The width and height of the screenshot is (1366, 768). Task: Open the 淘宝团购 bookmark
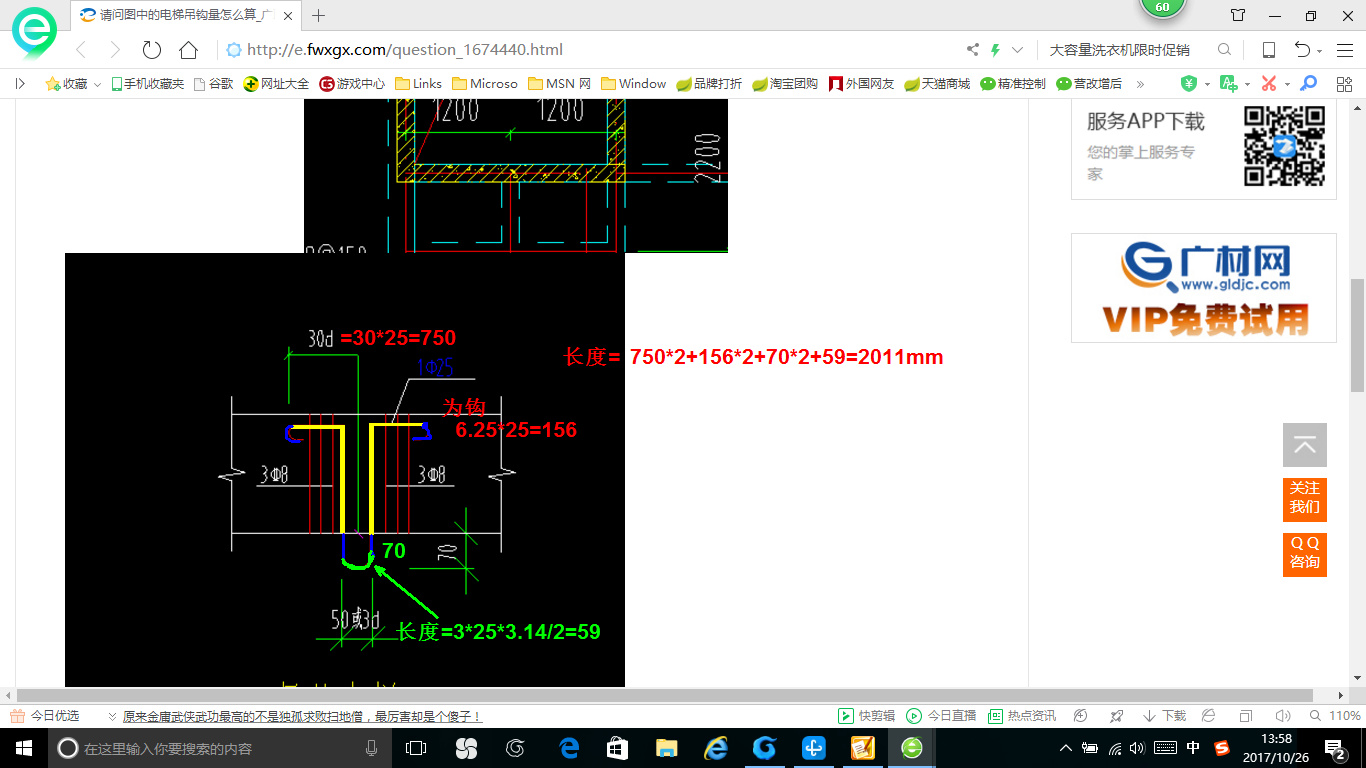[785, 84]
